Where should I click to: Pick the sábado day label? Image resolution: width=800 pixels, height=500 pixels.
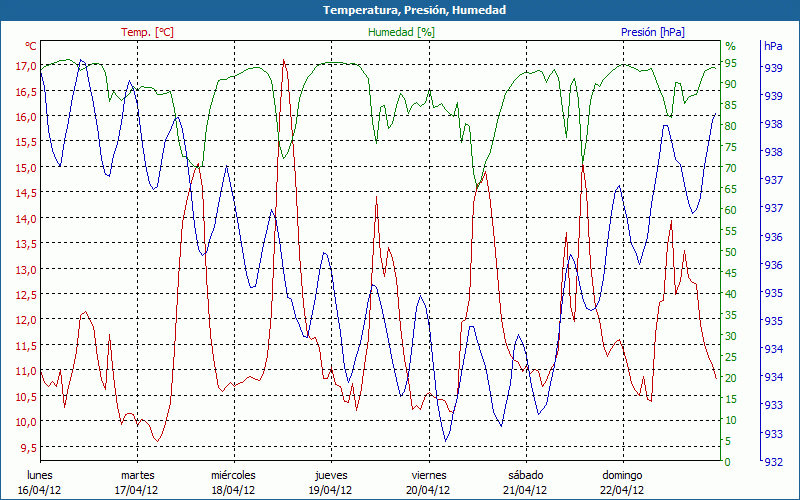pos(525,475)
